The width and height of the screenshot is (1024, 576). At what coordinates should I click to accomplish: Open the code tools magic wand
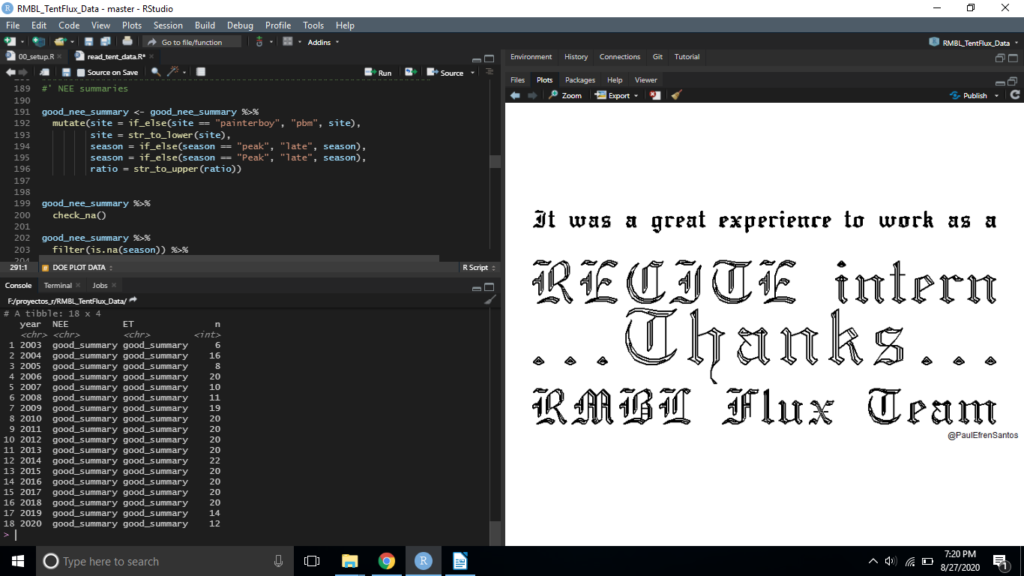(x=173, y=72)
